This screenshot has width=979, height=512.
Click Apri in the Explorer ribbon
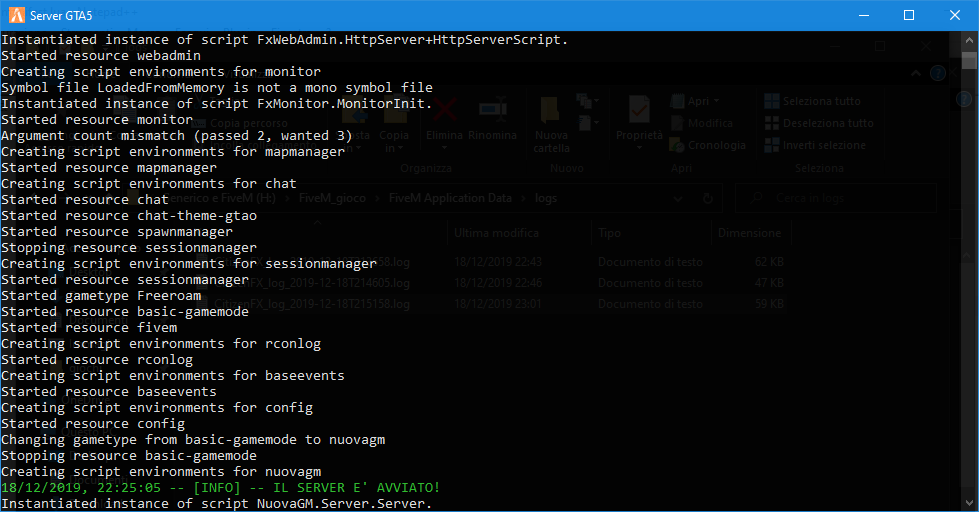695,101
